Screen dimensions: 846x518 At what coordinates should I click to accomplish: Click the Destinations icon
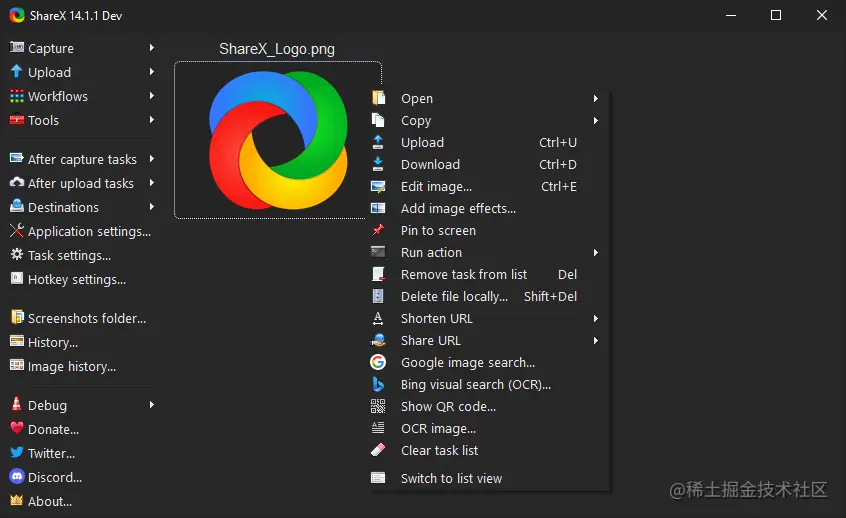(x=17, y=206)
